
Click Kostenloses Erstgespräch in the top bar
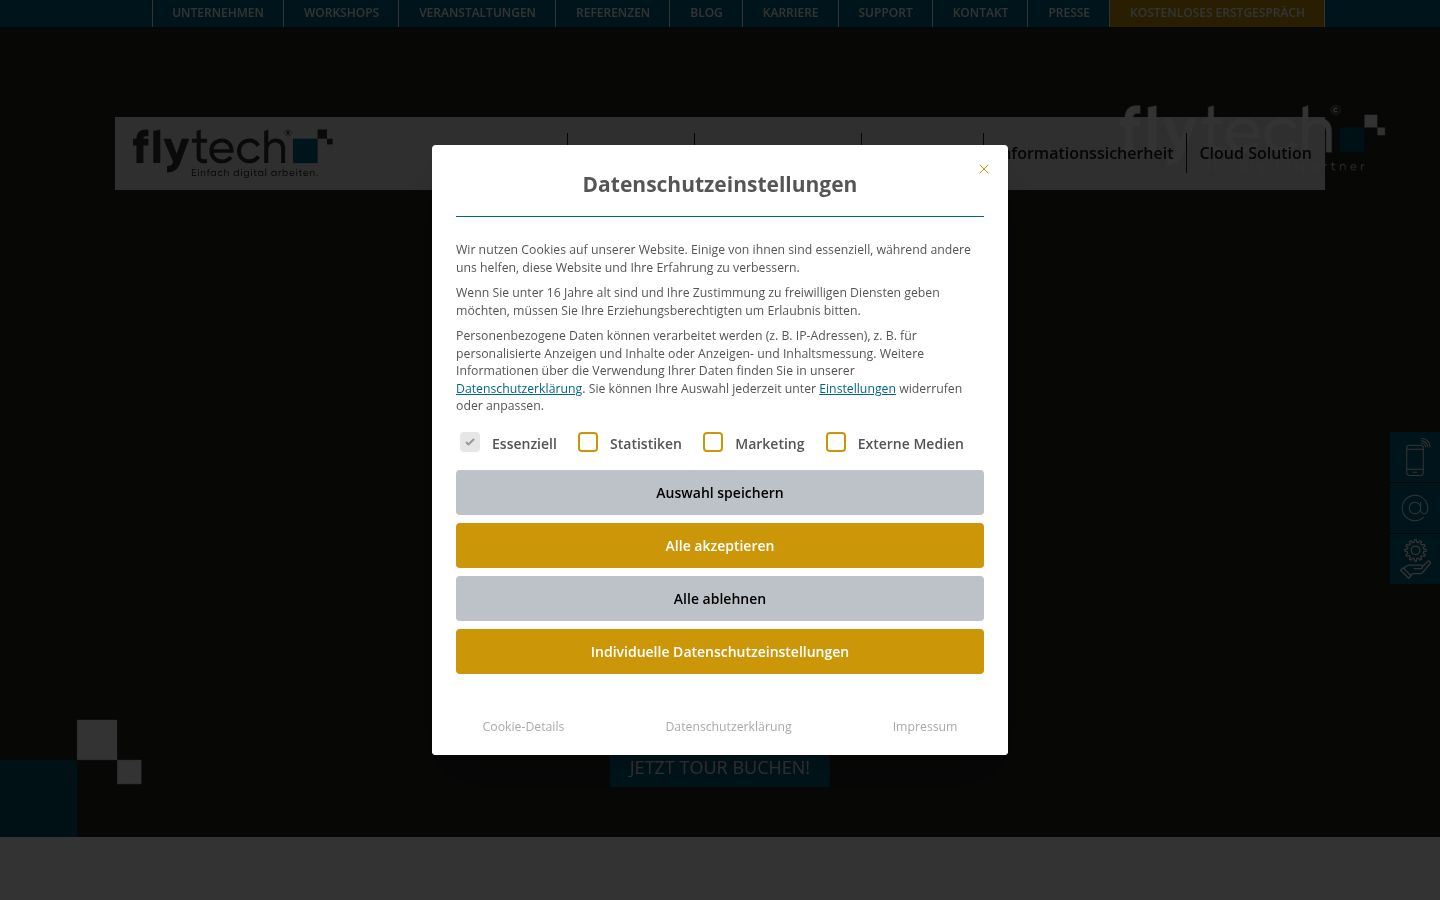coord(1217,13)
